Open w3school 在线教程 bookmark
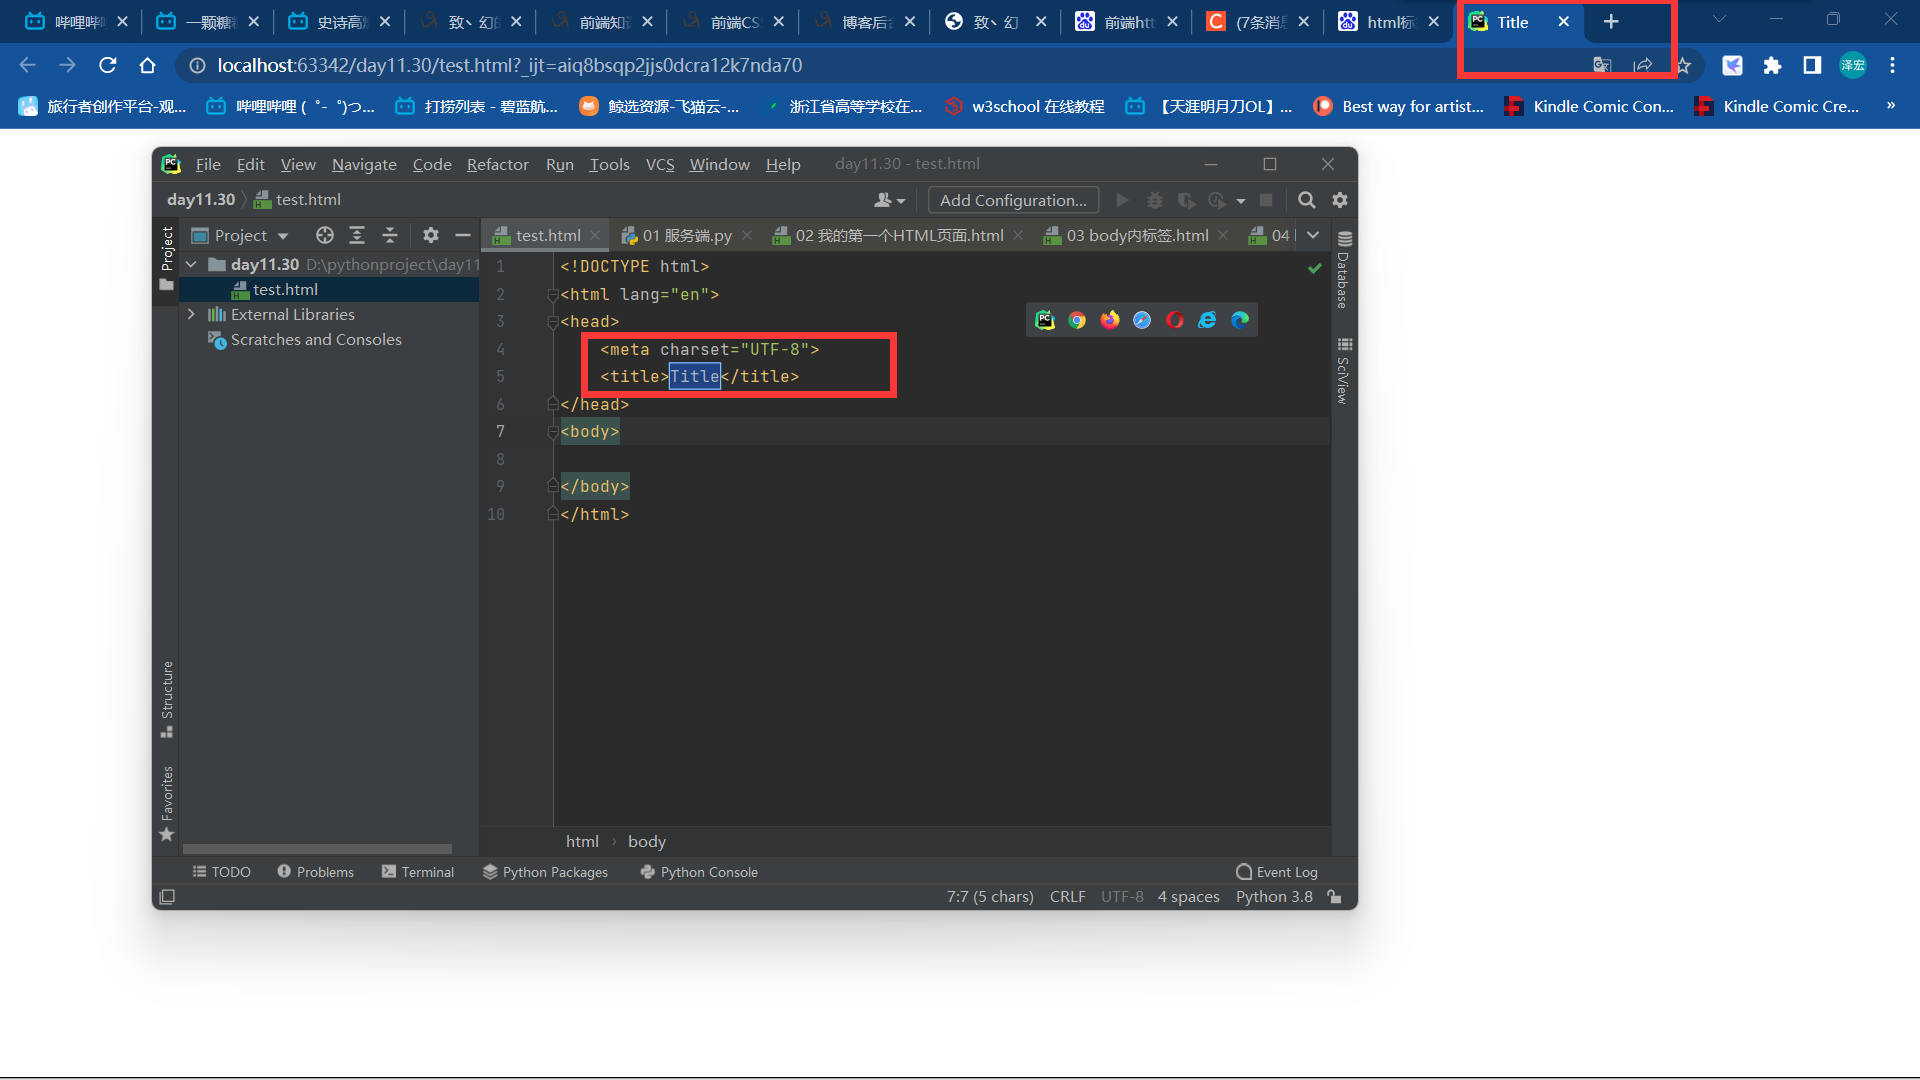The width and height of the screenshot is (1920, 1080). 1025,106
